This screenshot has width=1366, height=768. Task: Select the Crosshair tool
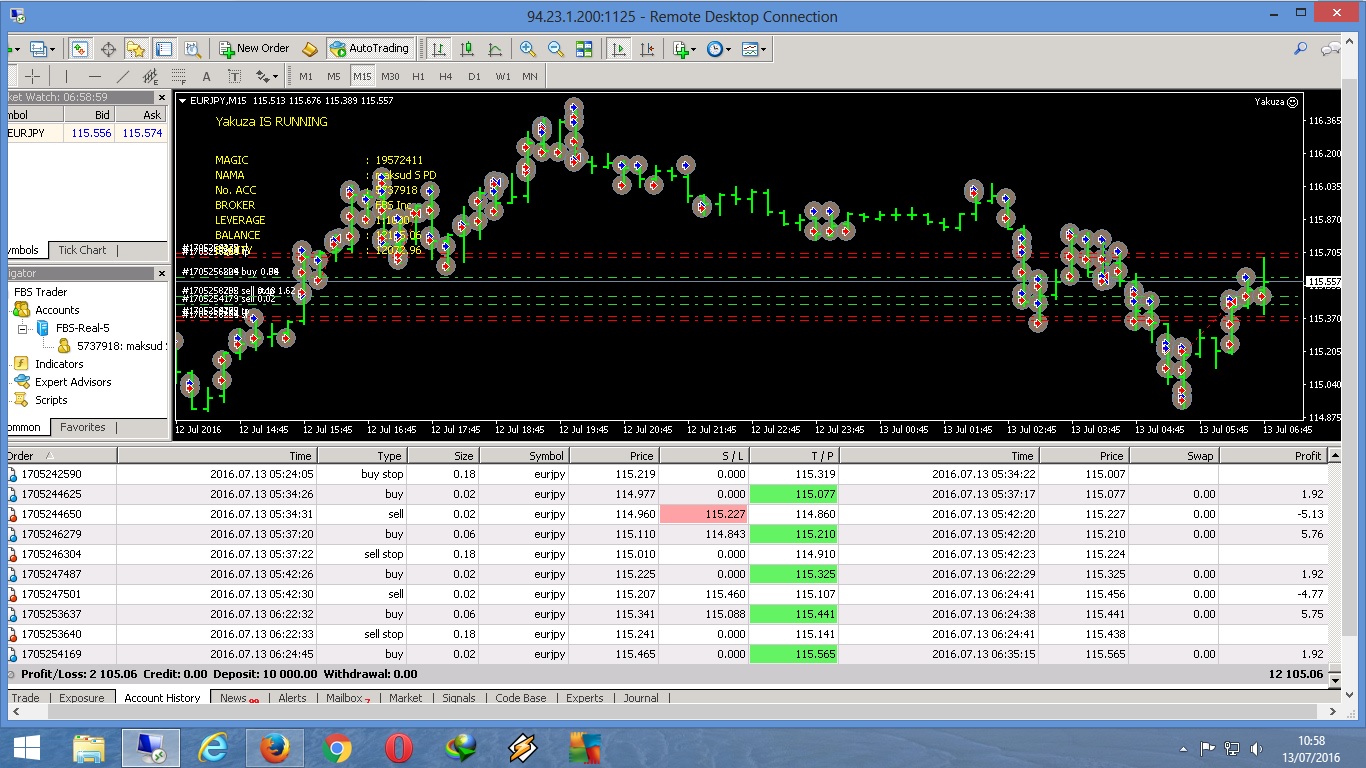point(33,76)
